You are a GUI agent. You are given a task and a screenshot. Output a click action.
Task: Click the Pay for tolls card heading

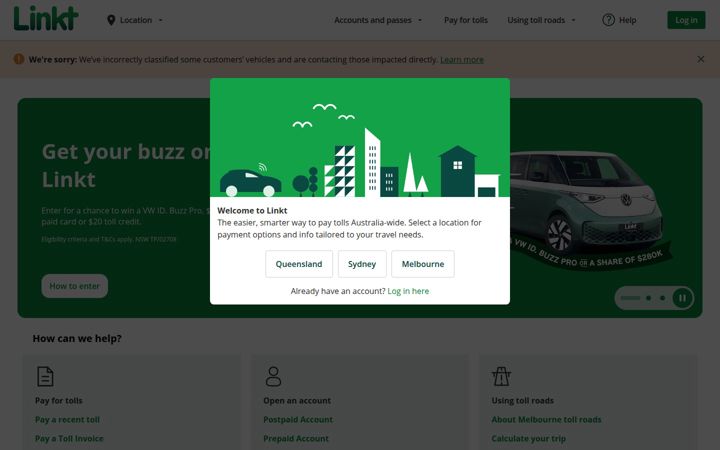(58, 400)
